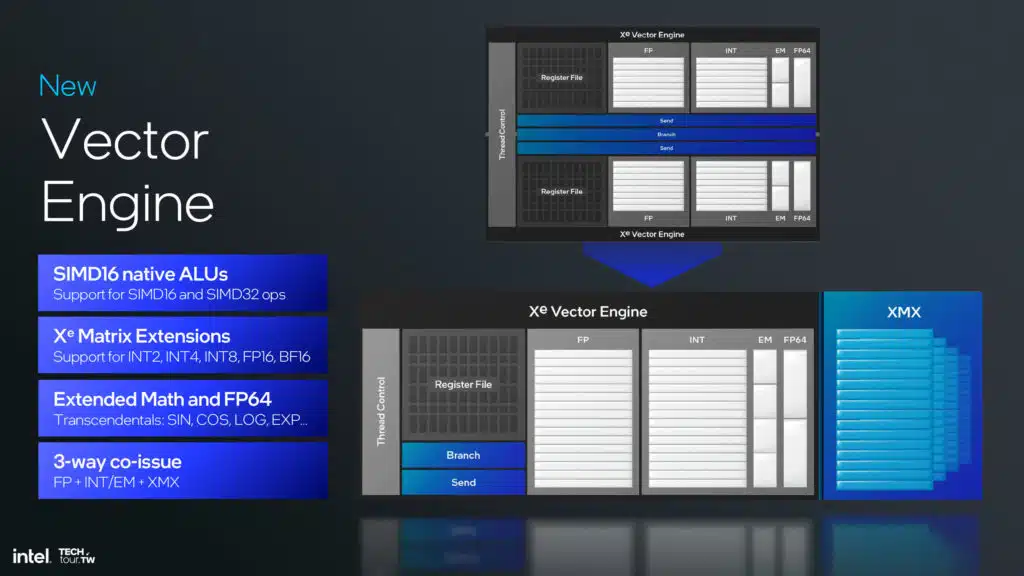The width and height of the screenshot is (1024, 576).
Task: Select the large Register File block
Action: pos(463,385)
